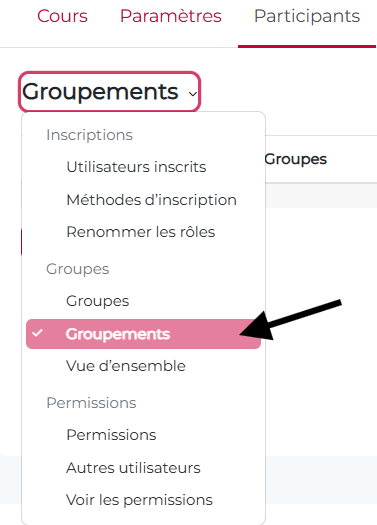Click the large Groupements title text
The image size is (377, 525).
100,91
